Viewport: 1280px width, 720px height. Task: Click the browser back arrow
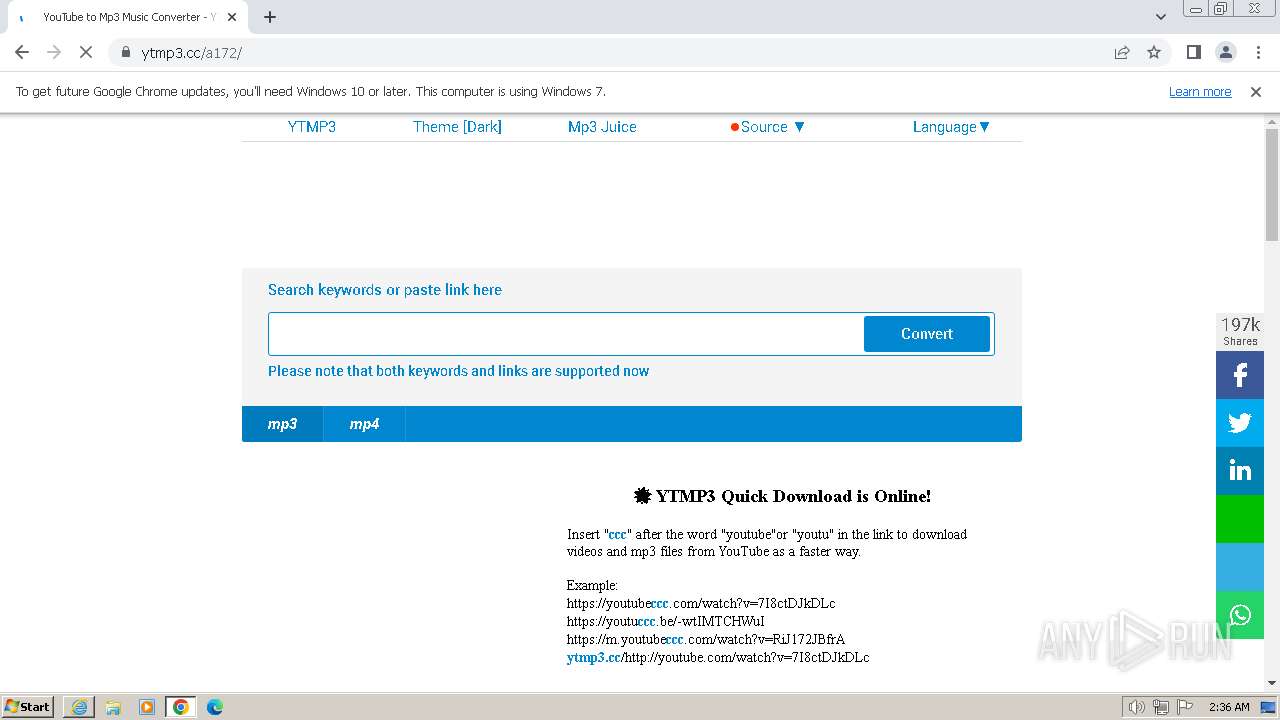point(22,52)
